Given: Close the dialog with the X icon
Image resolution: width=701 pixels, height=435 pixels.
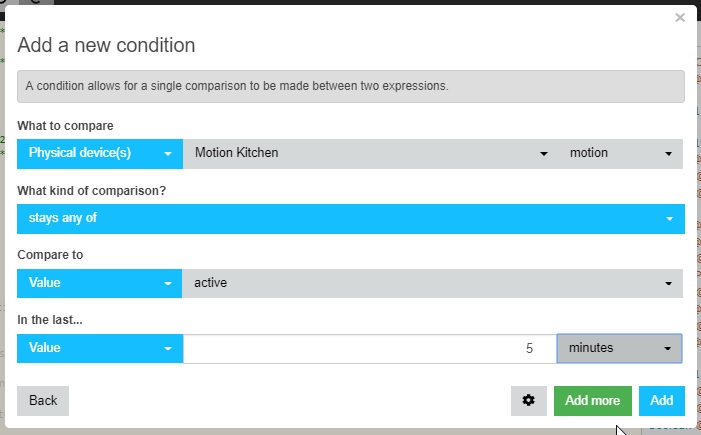Looking at the screenshot, I should (680, 17).
